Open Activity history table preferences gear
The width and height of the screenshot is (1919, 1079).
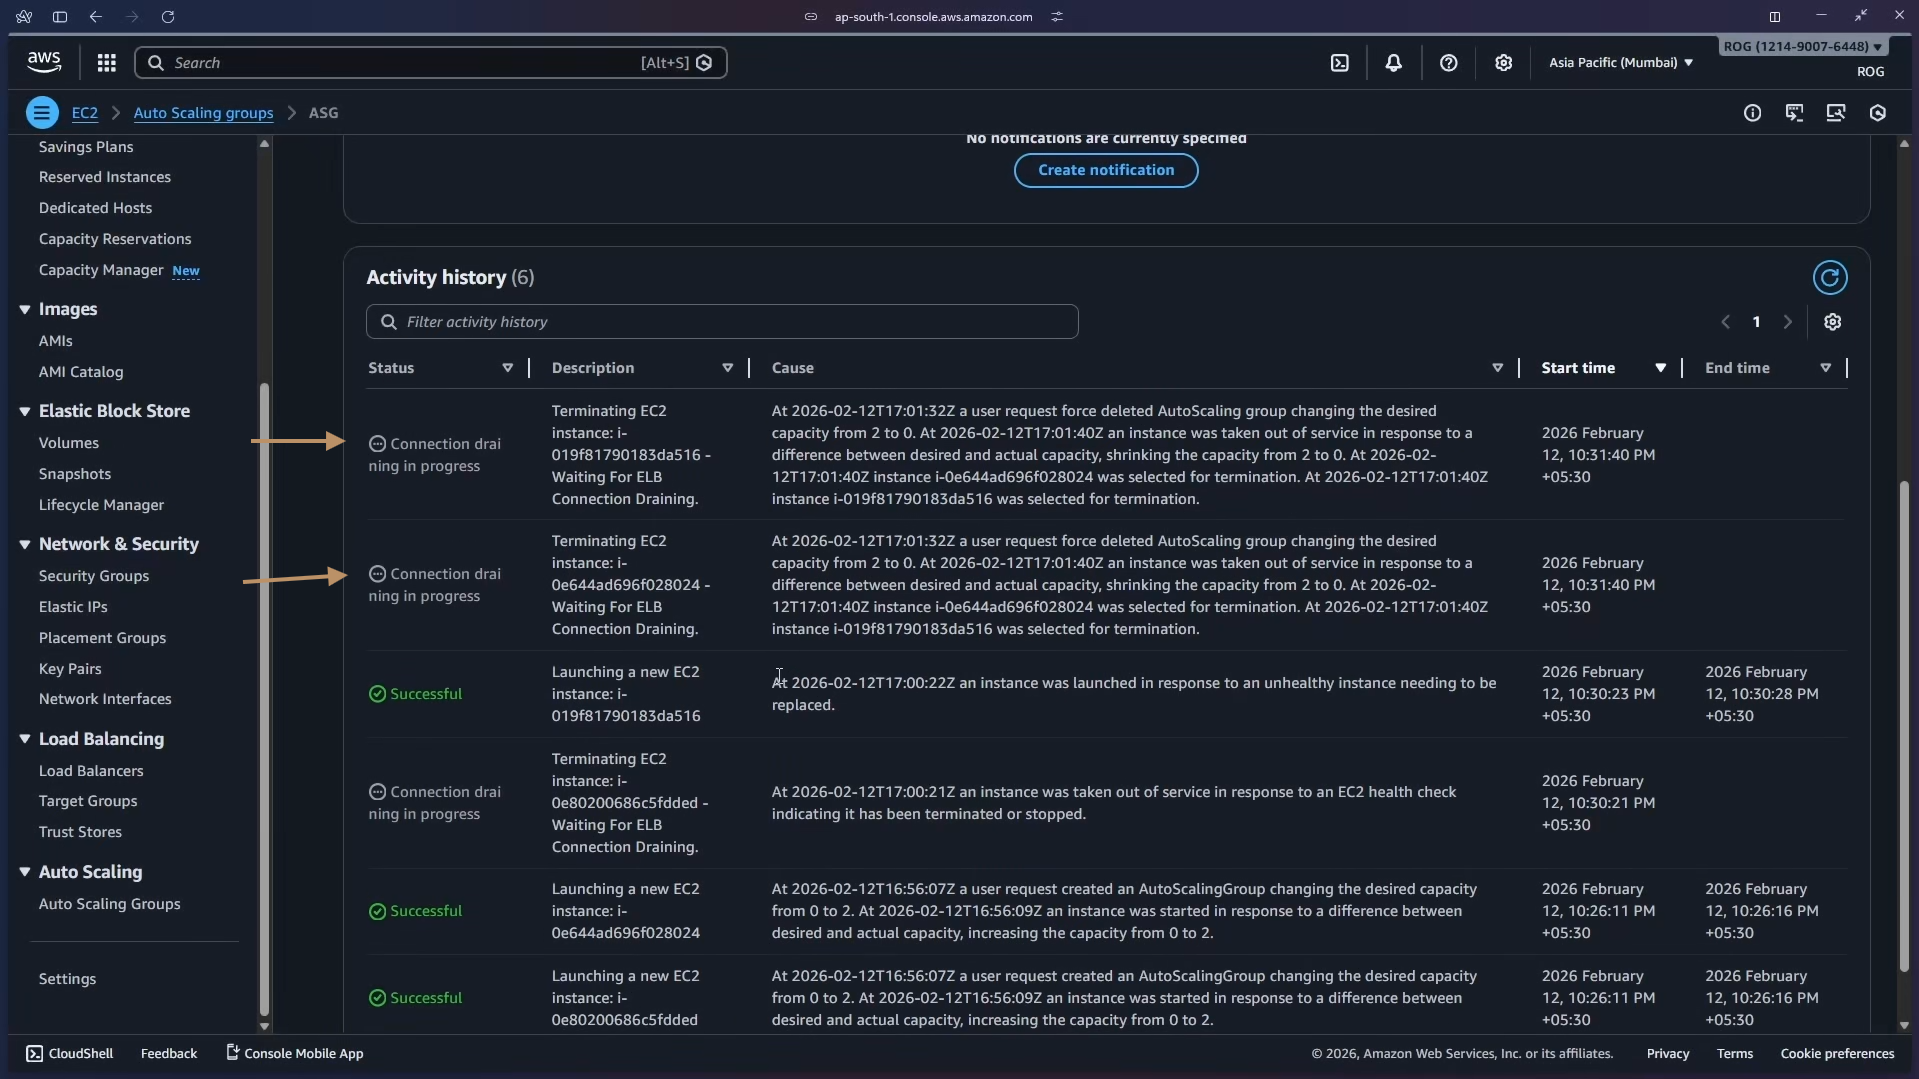[1832, 322]
